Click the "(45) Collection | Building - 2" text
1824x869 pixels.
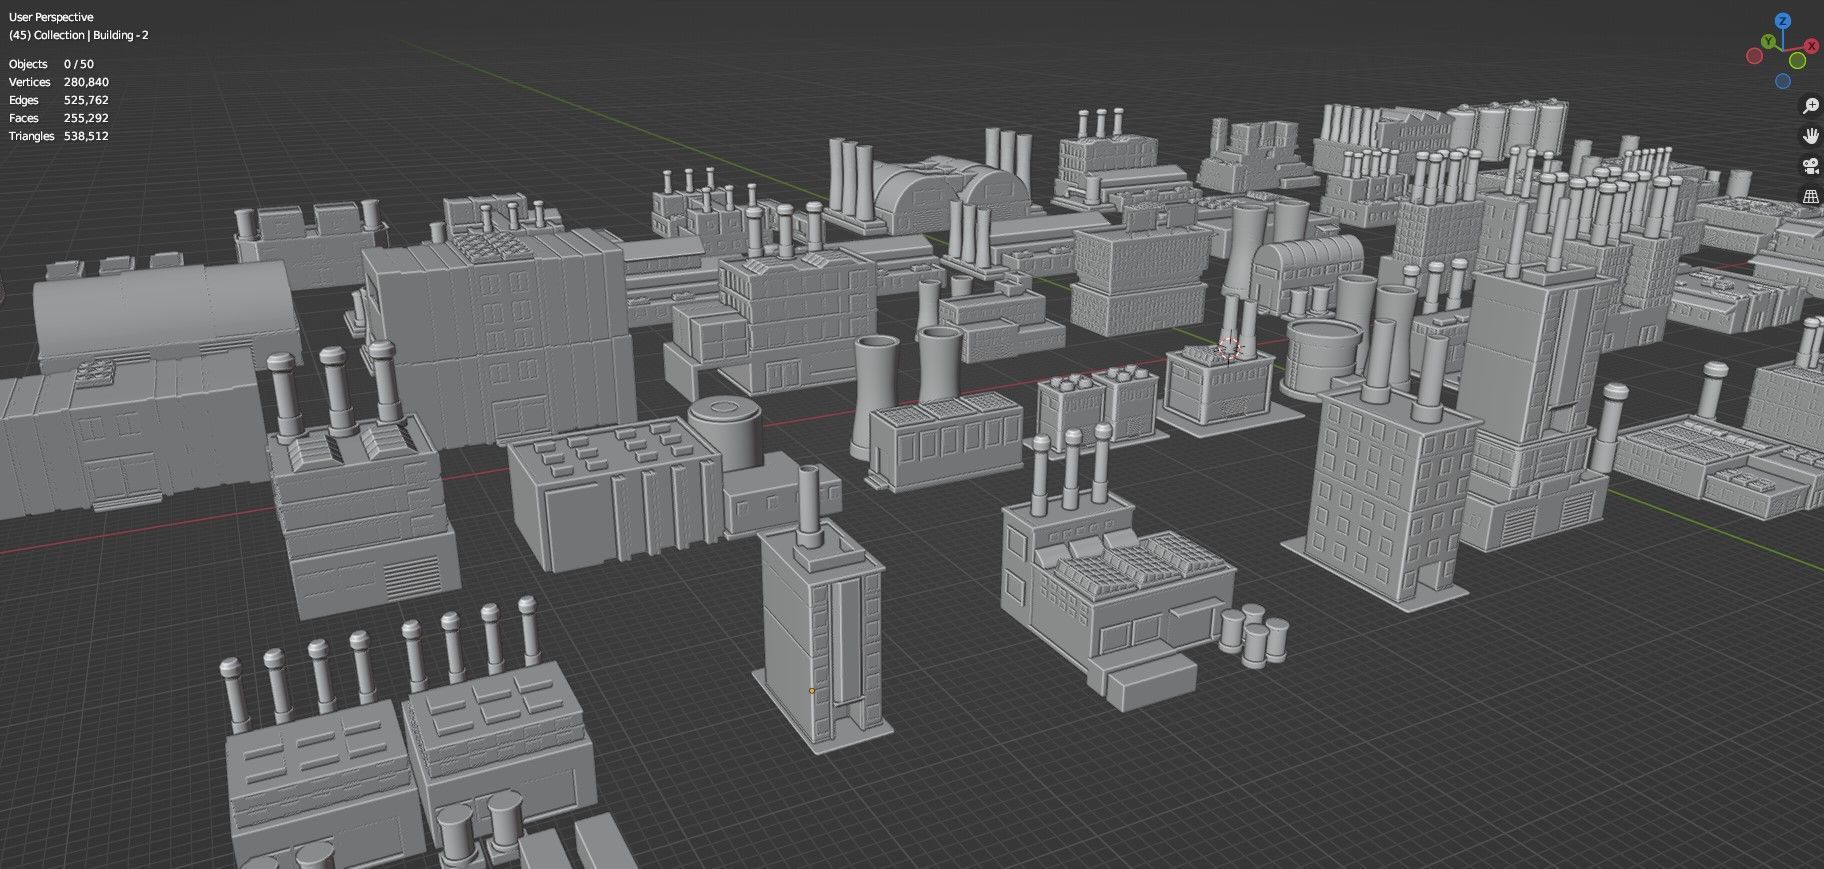coord(79,35)
